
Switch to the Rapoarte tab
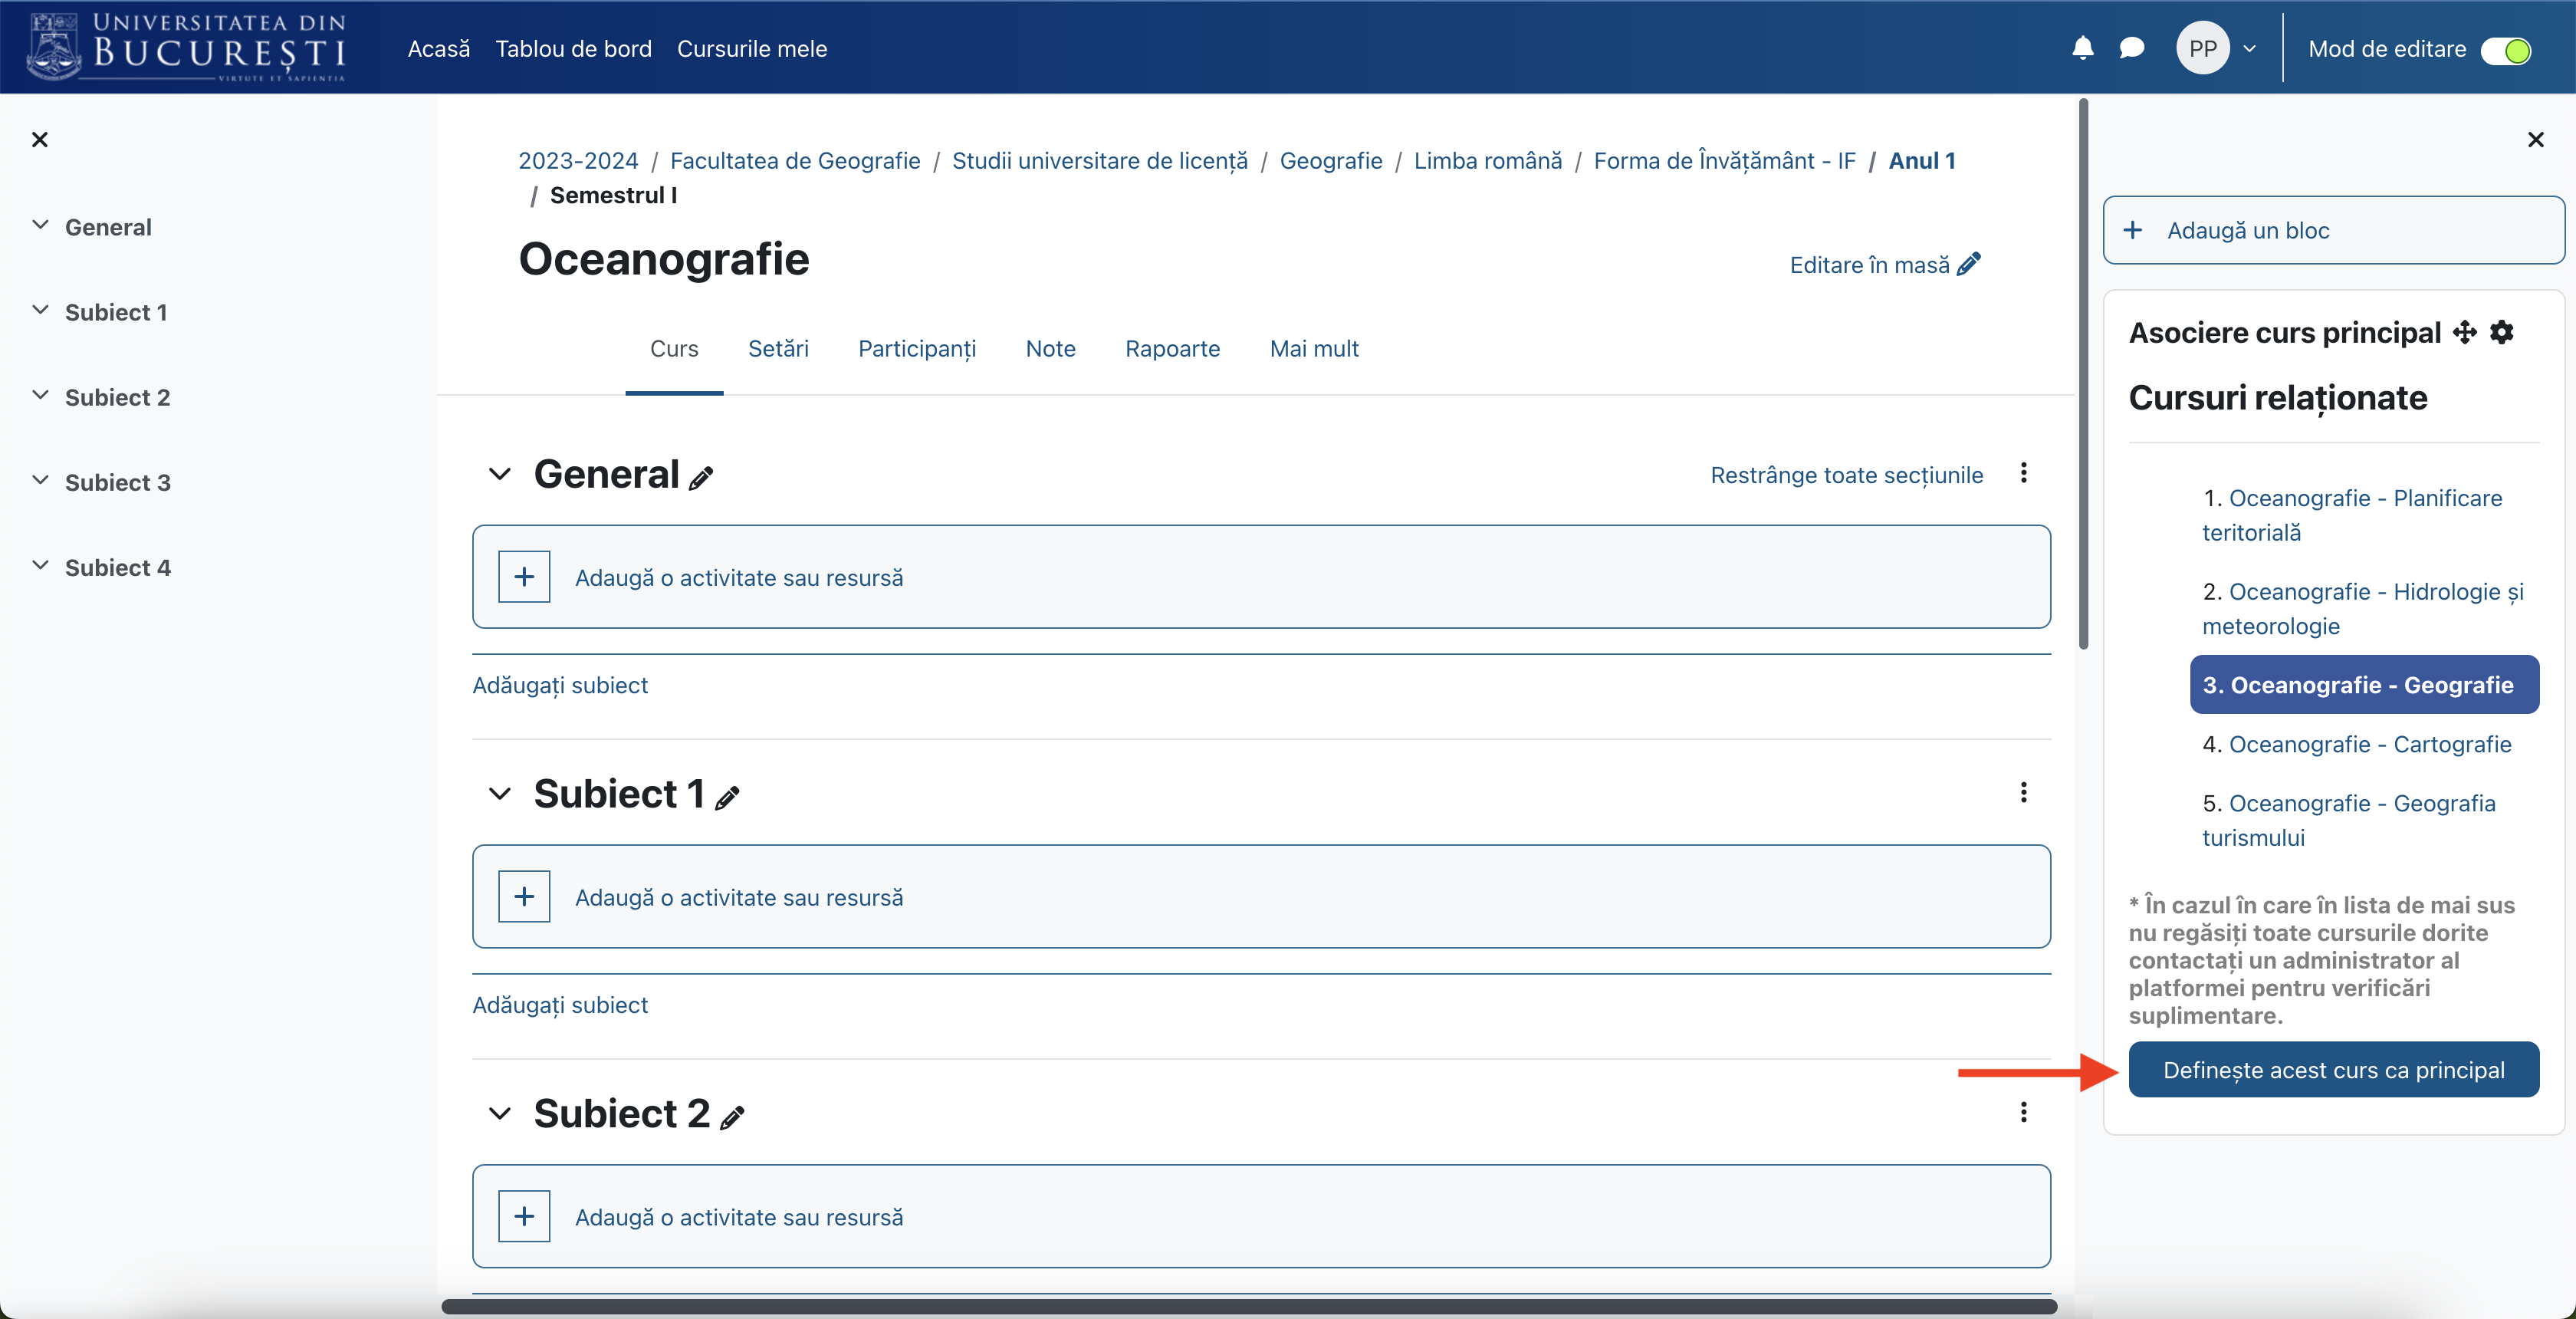coord(1173,349)
